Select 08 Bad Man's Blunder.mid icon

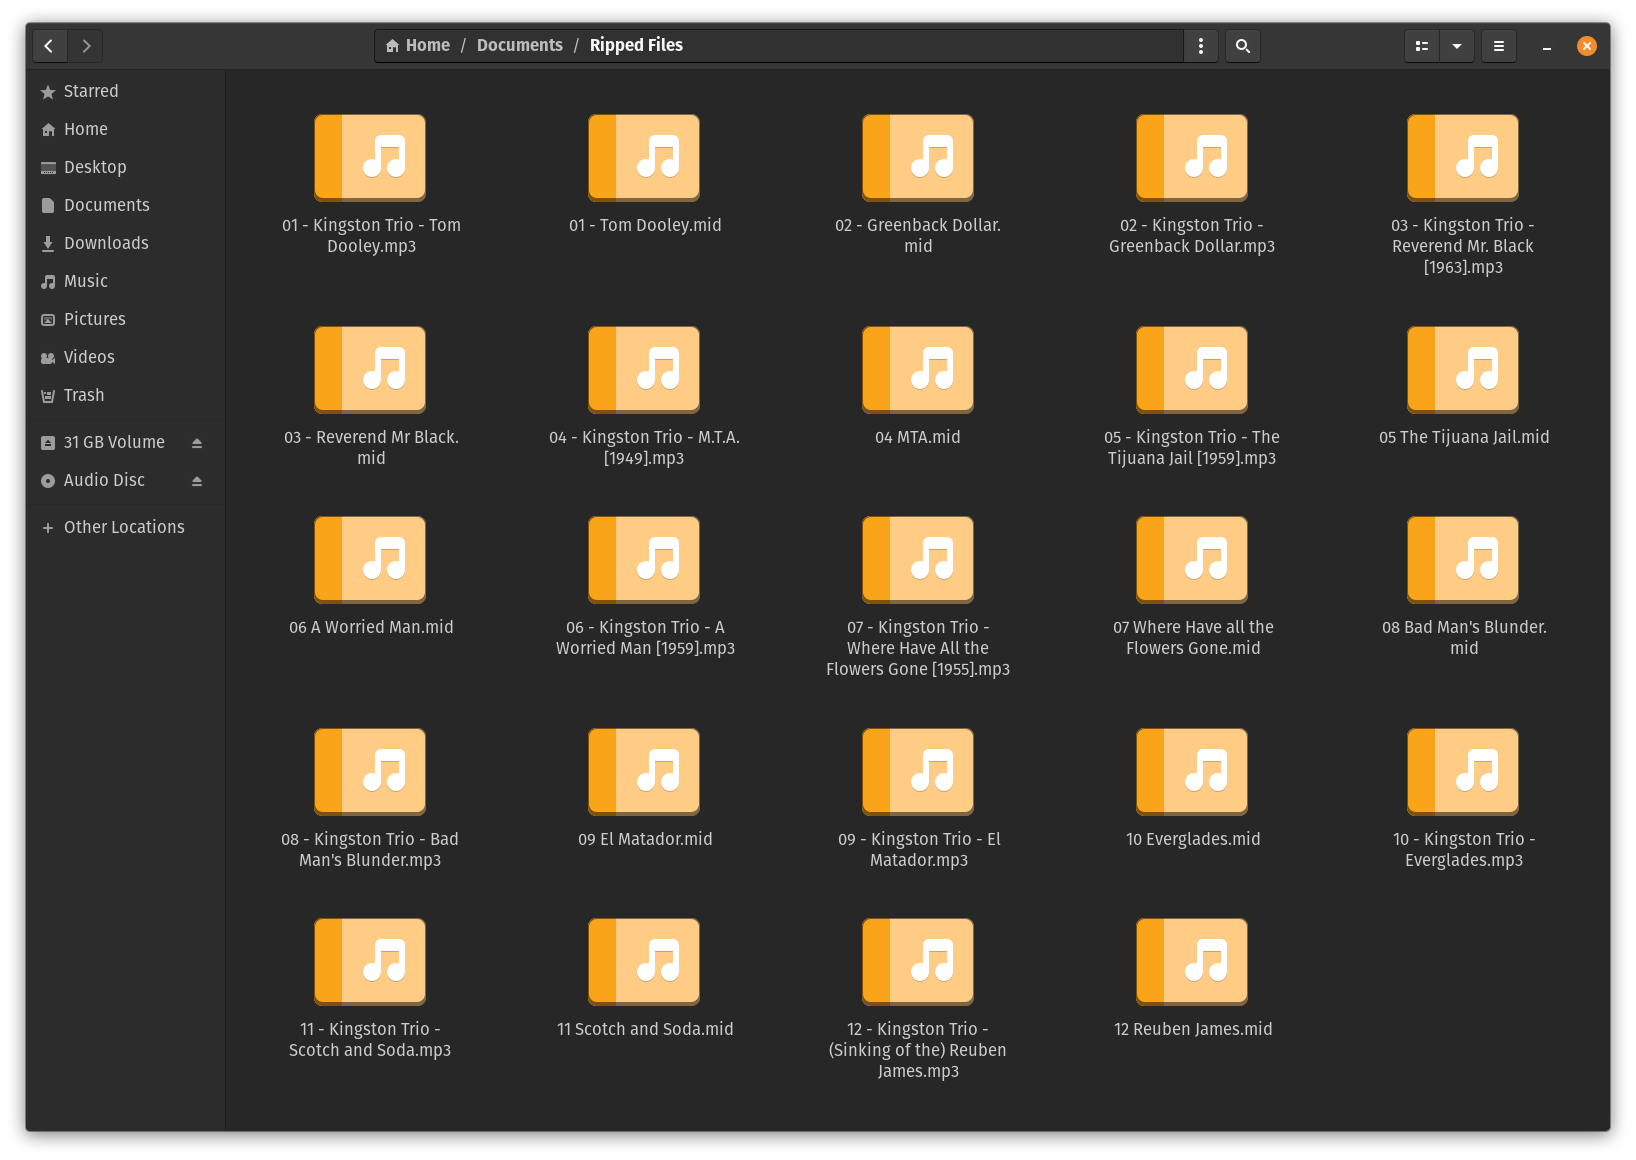point(1463,560)
